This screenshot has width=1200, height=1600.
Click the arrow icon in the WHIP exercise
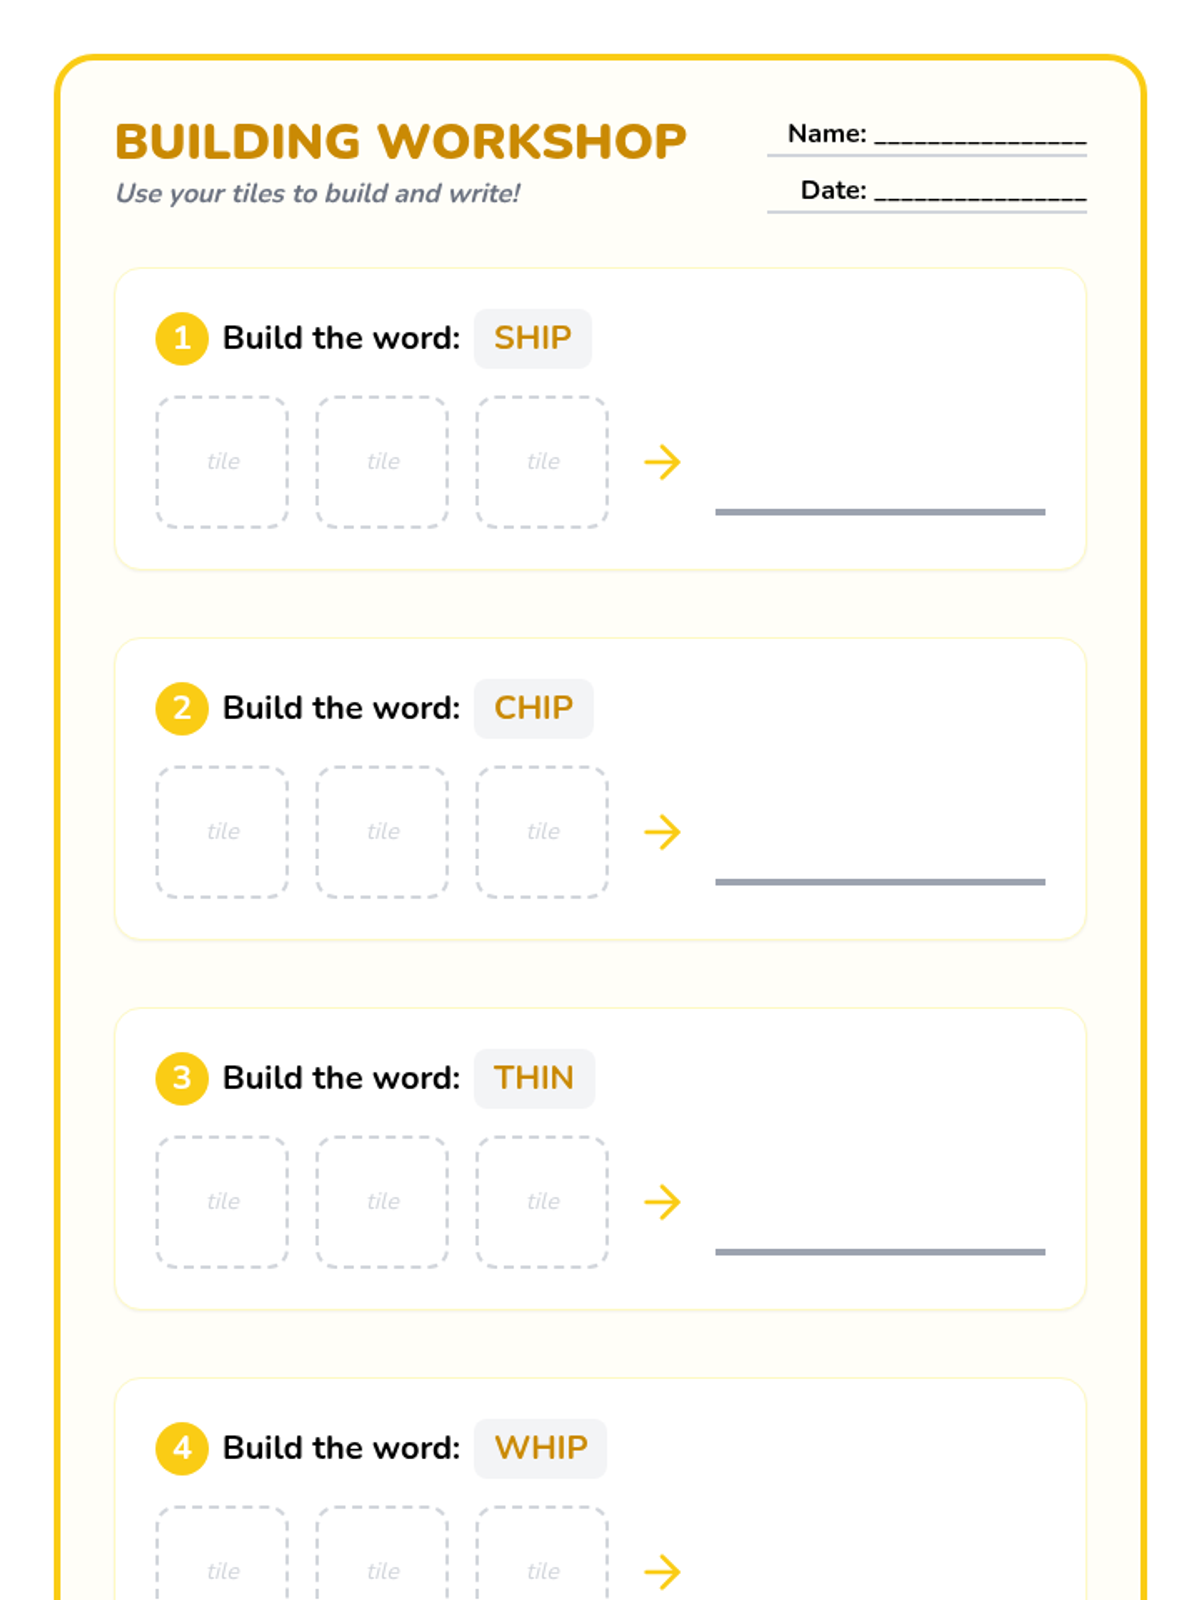click(662, 1572)
